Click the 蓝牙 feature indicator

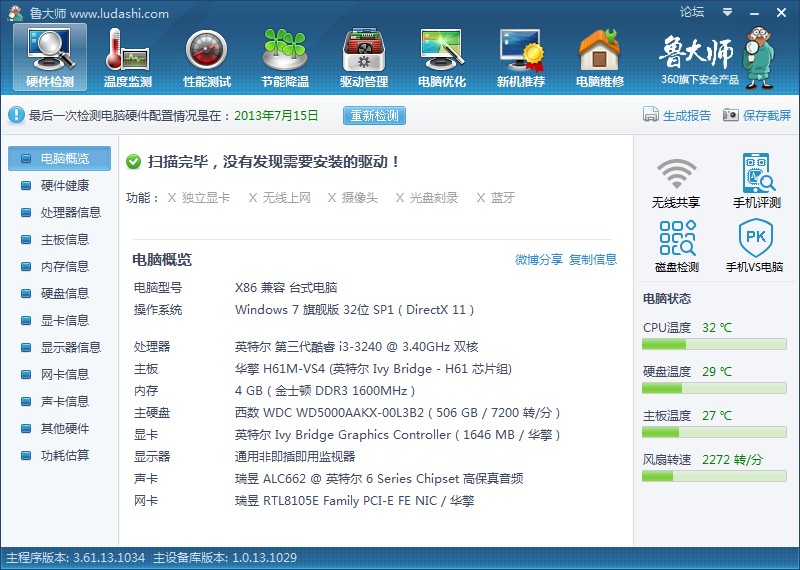(496, 197)
